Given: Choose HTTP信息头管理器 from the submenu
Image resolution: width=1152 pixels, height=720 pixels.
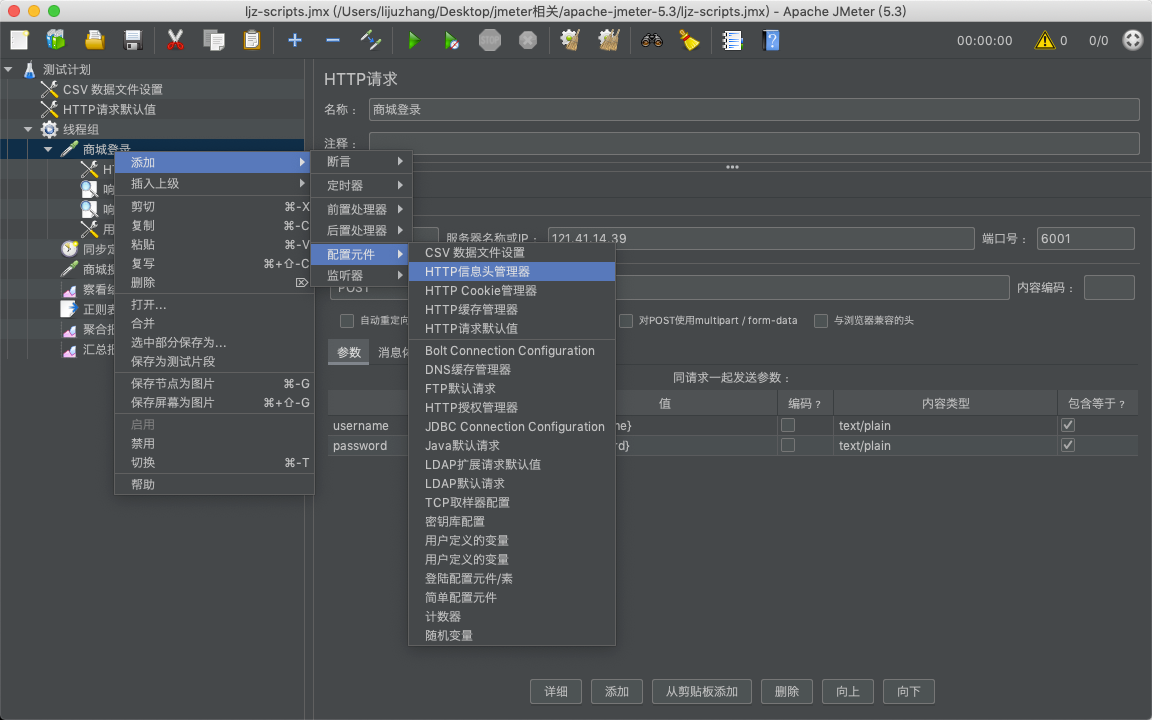Looking at the screenshot, I should (512, 272).
